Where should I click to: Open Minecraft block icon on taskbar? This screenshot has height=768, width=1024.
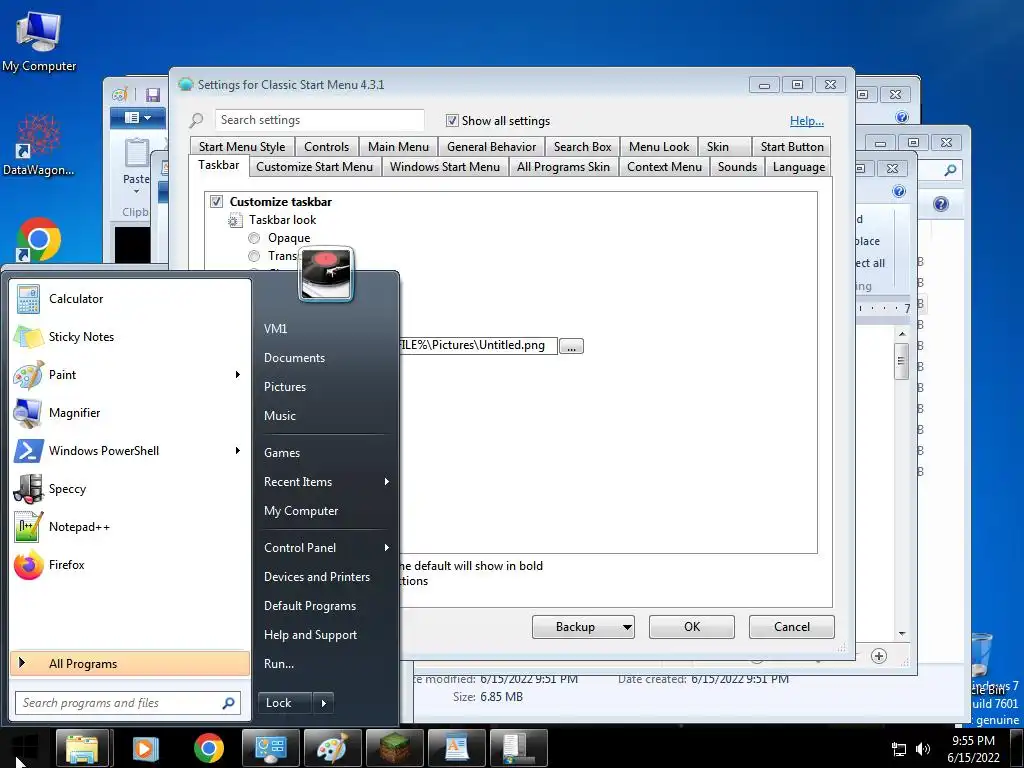coord(394,748)
